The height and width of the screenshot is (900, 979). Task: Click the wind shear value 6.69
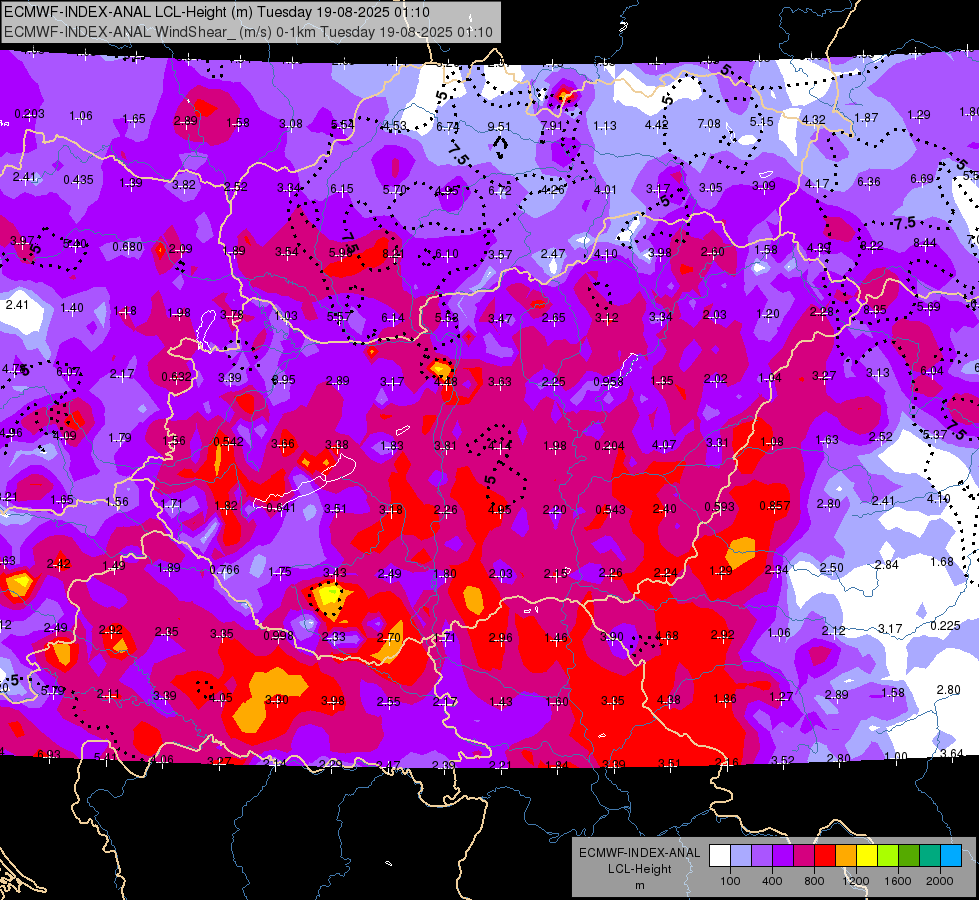click(922, 179)
